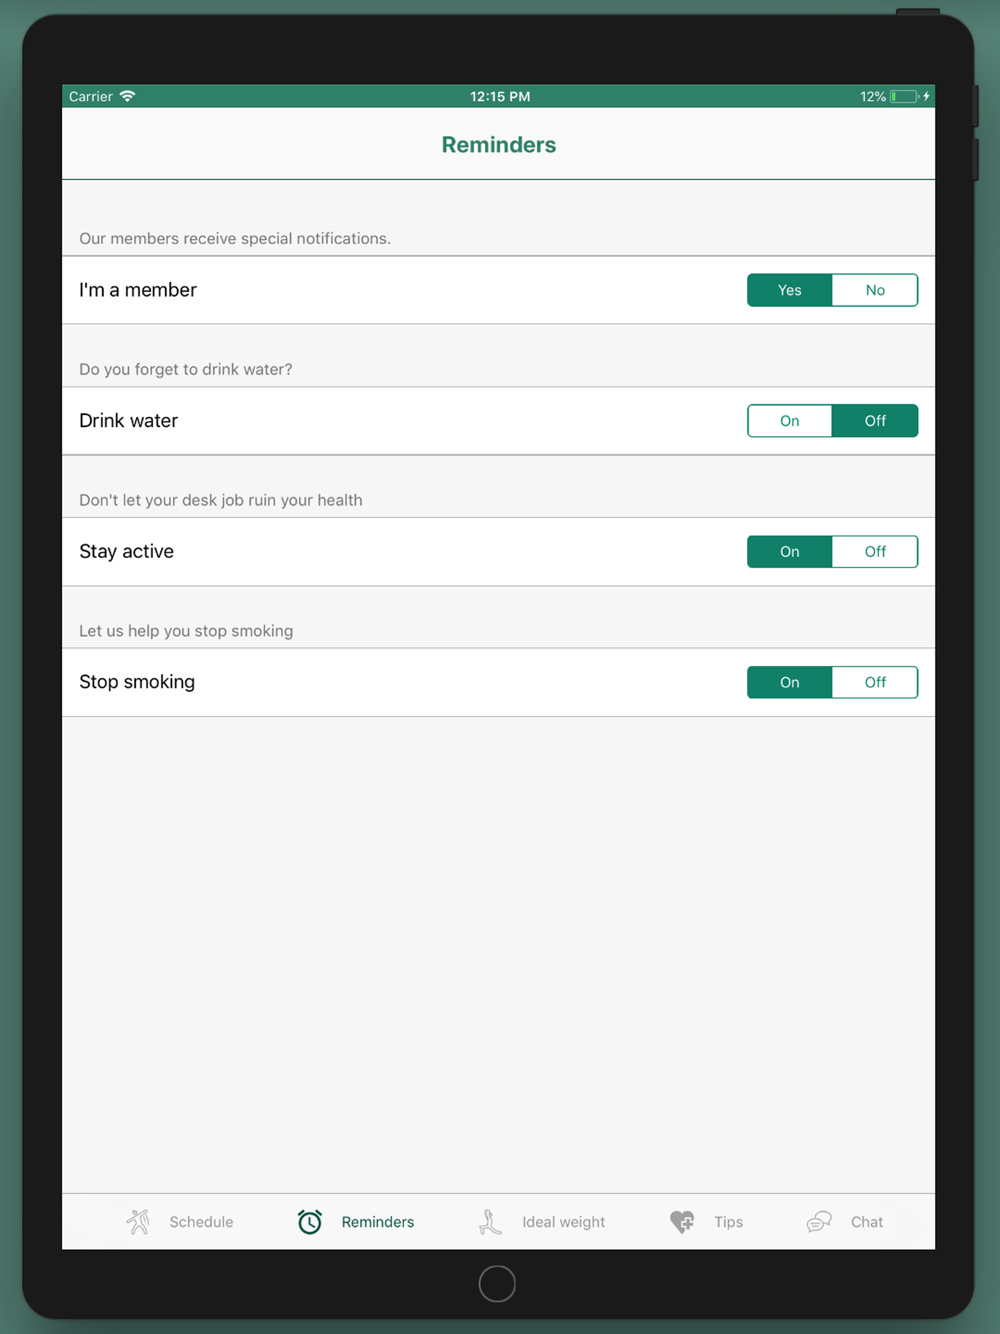Screen dimensions: 1000x1334
Task: Switch to the Ideal weight tab label
Action: [563, 1222]
